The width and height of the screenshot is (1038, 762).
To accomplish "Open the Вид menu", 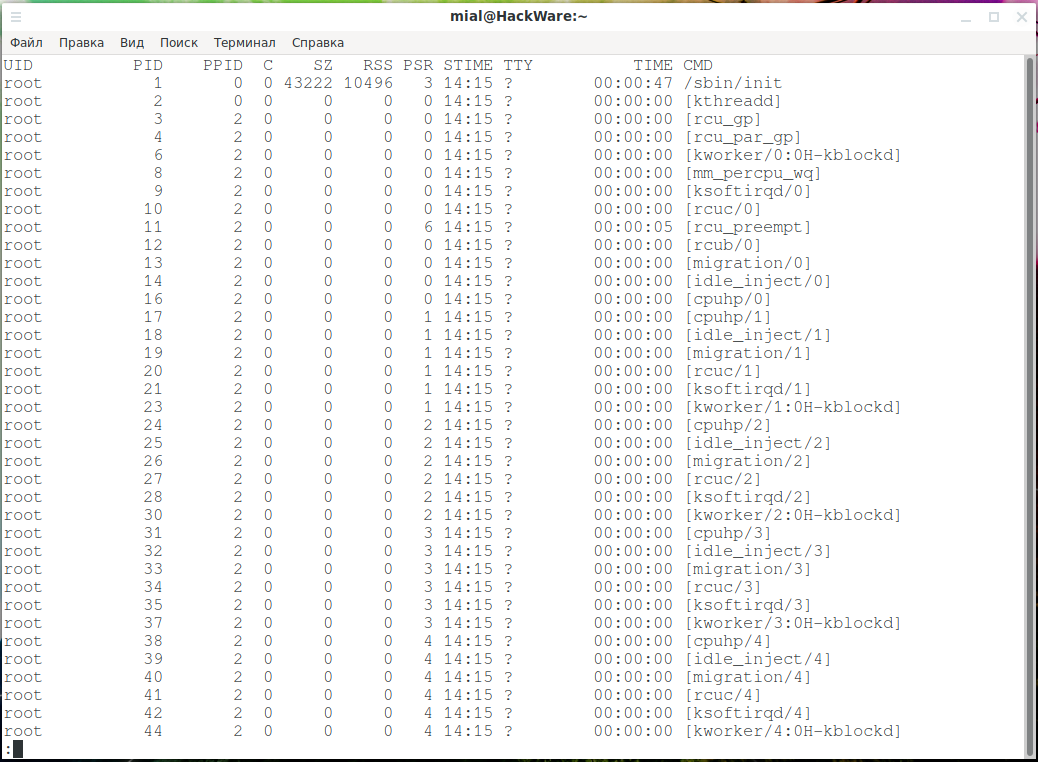I will tap(132, 43).
